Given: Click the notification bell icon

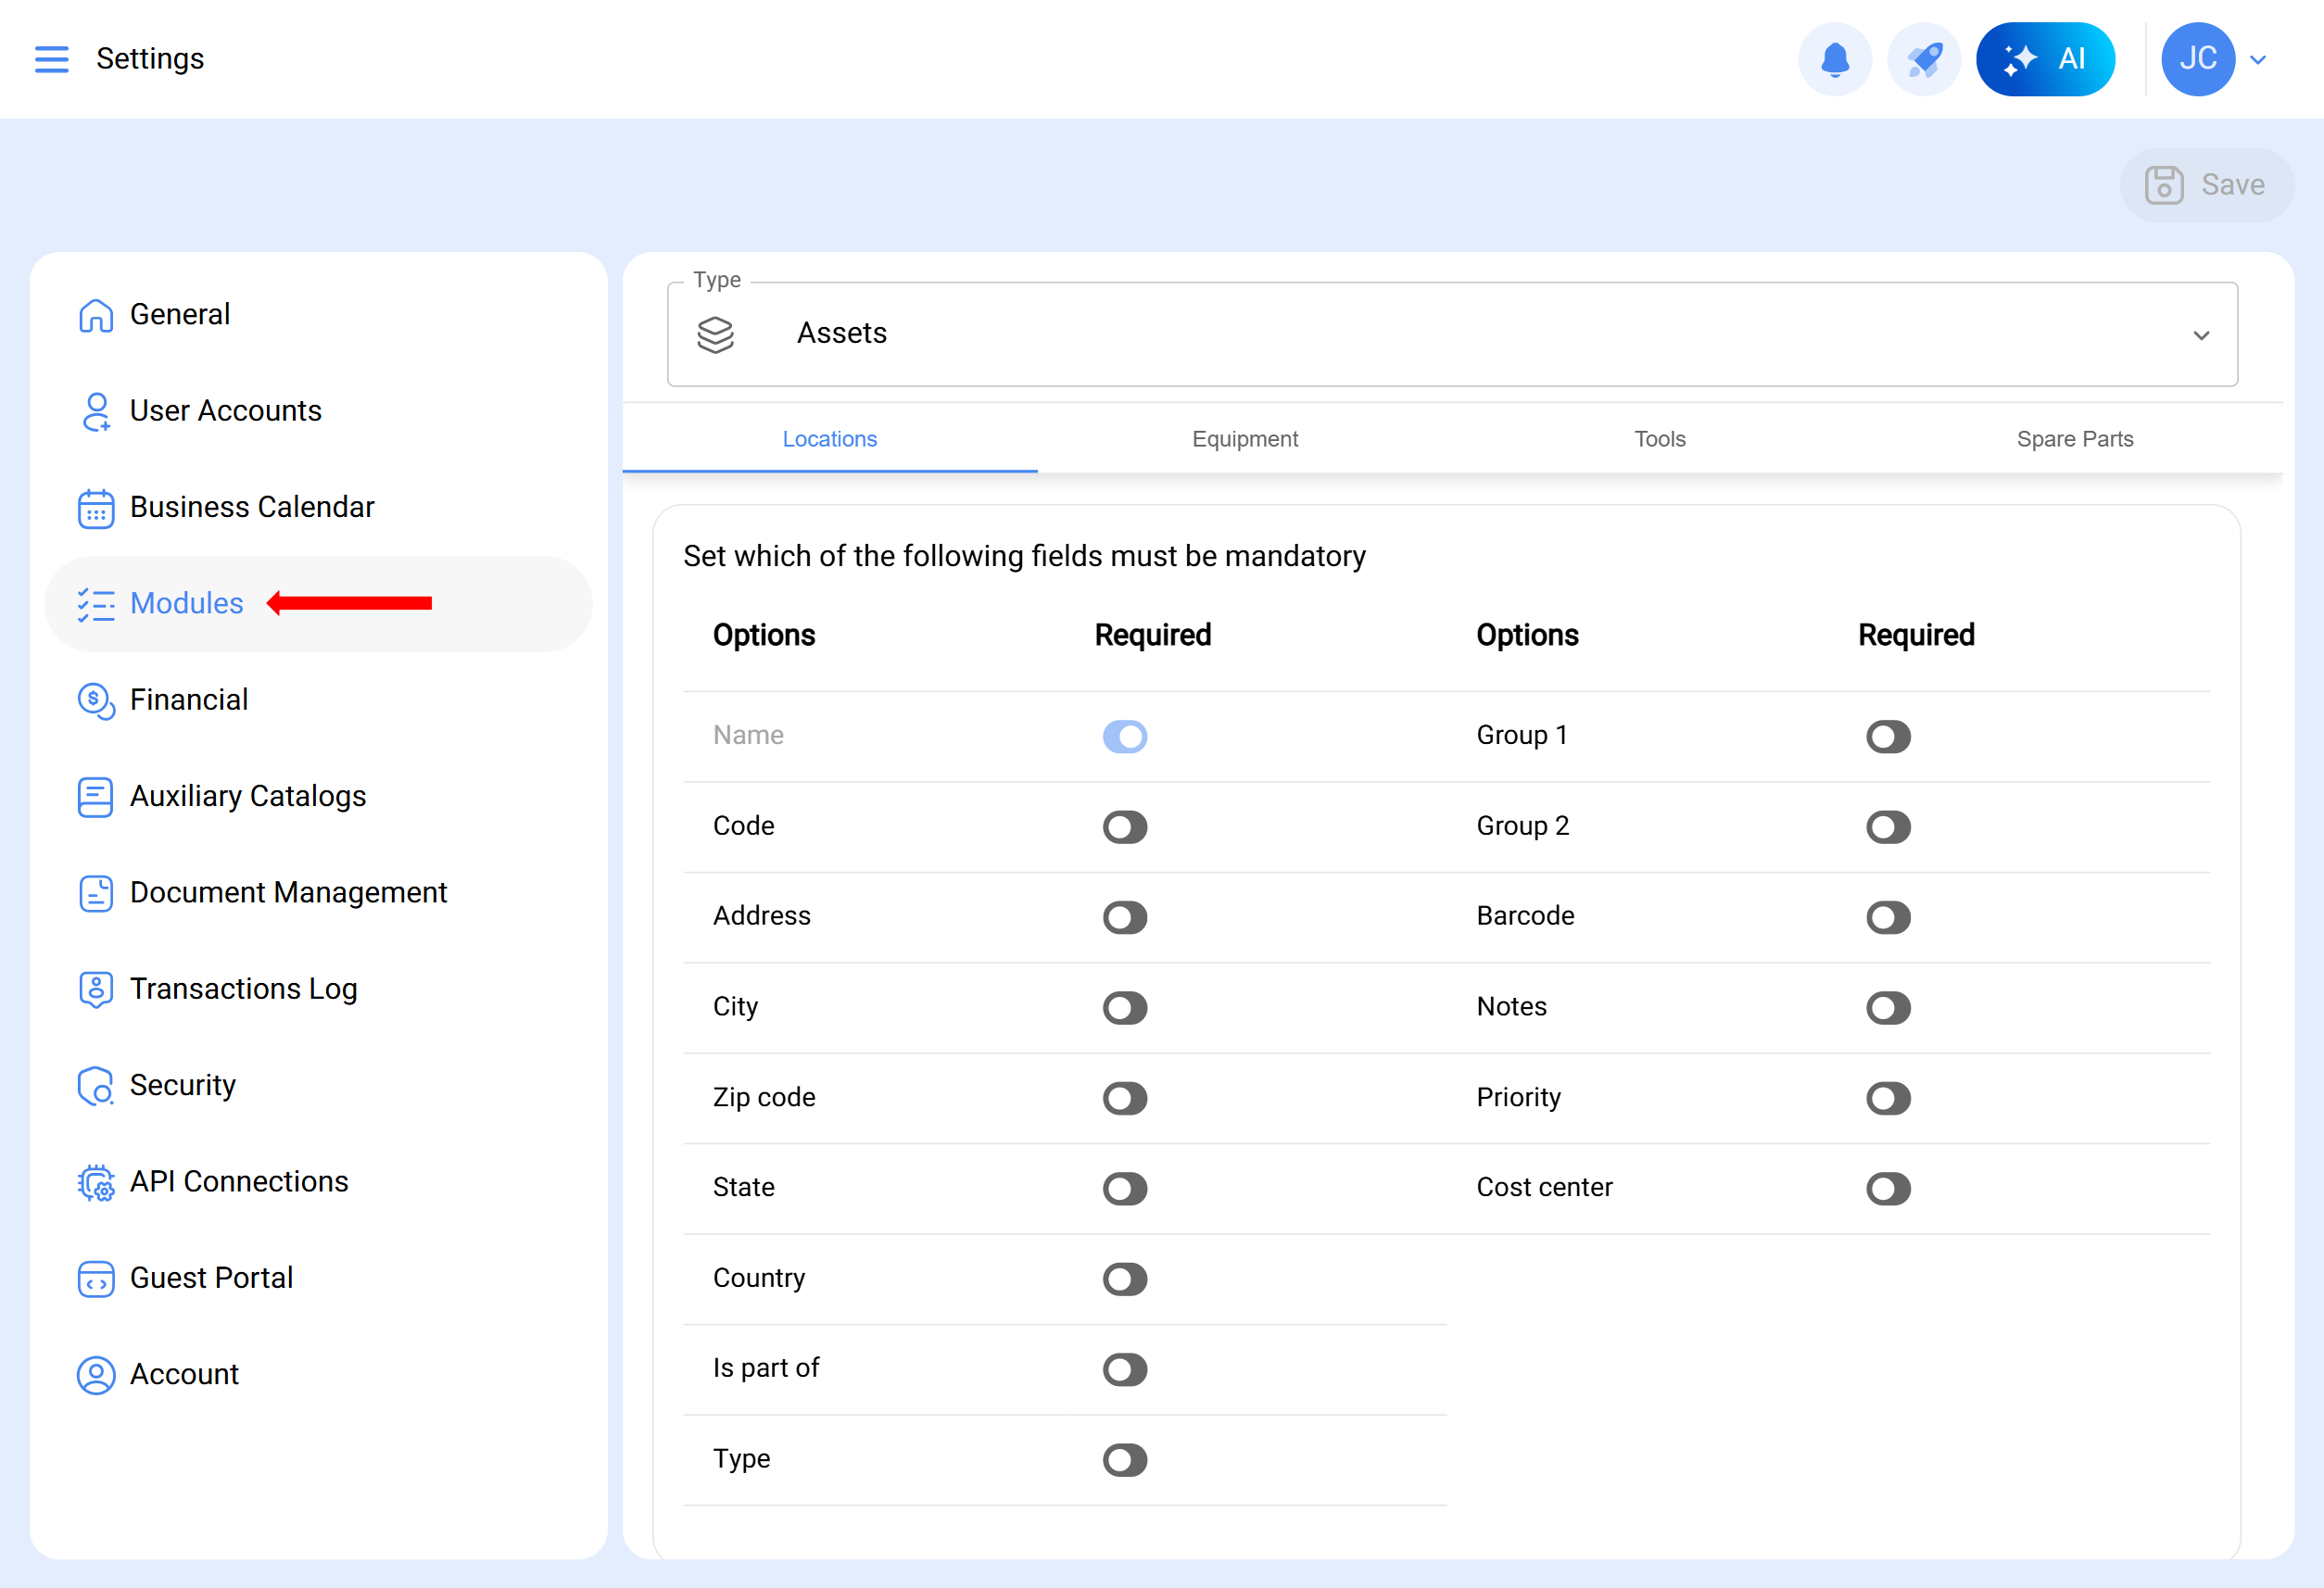Looking at the screenshot, I should point(1834,59).
